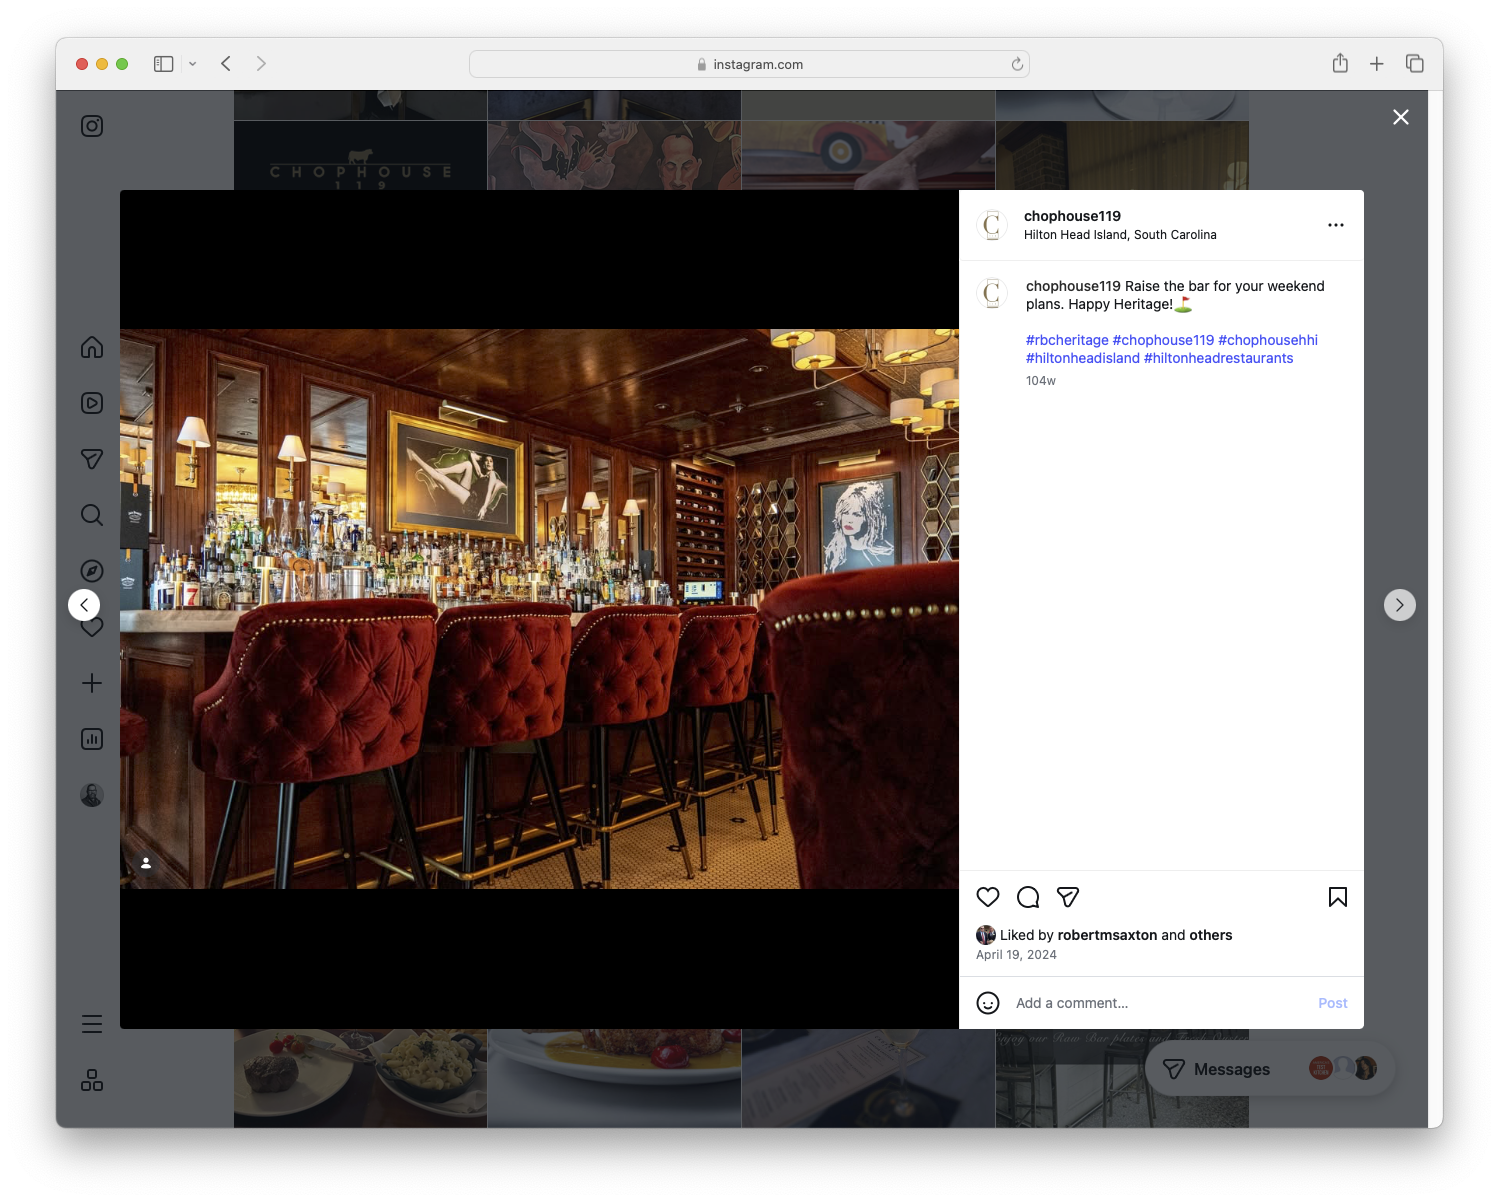Go back to the previous post arrow
This screenshot has width=1499, height=1202.
click(x=84, y=604)
